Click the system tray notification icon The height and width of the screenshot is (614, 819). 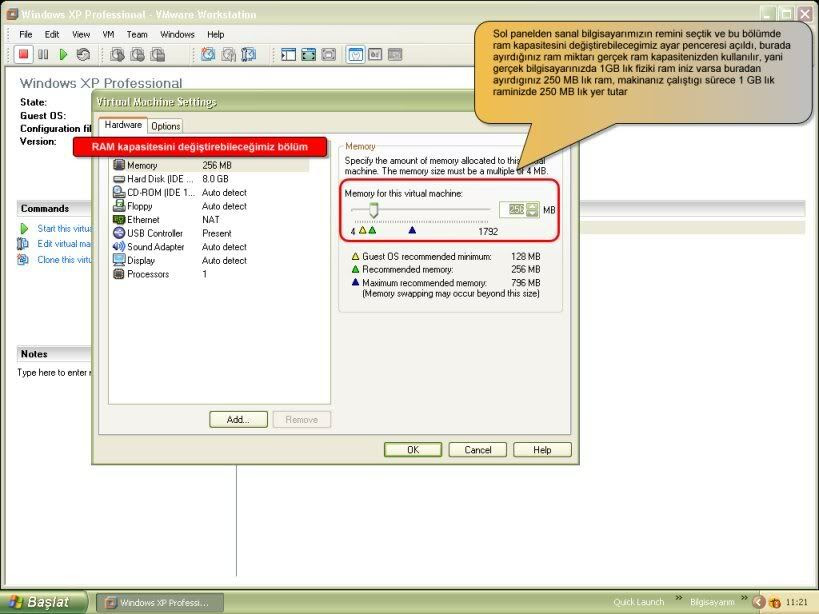pyautogui.click(x=775, y=603)
